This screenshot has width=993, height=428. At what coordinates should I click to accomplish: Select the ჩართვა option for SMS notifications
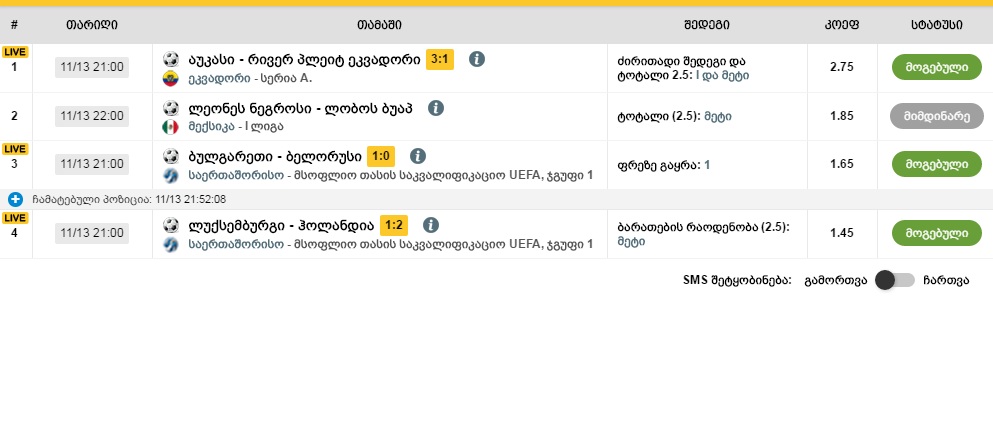[945, 280]
